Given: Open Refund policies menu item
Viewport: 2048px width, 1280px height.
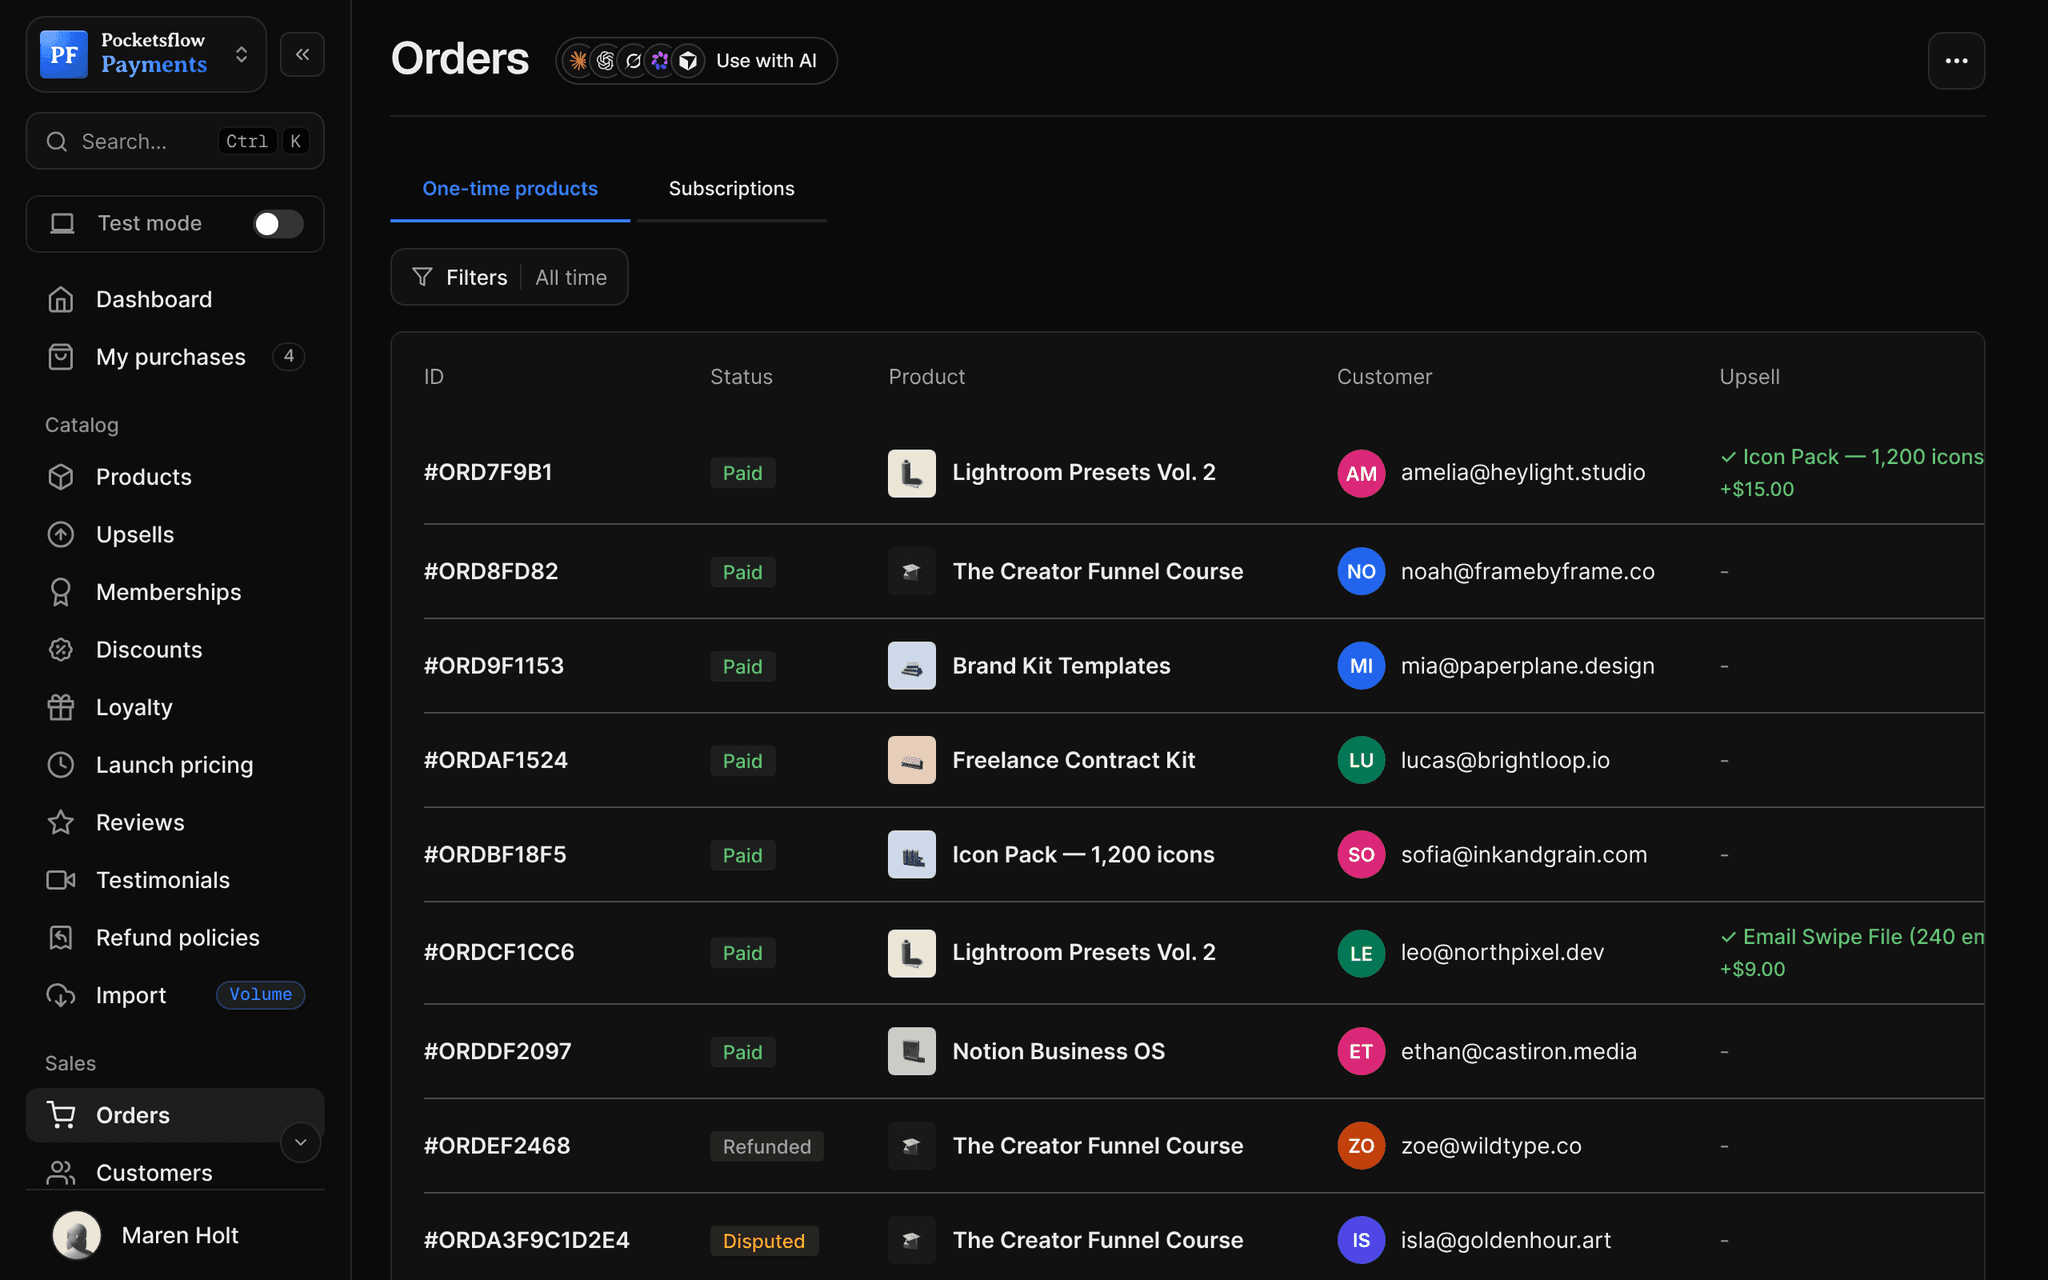Looking at the screenshot, I should point(175,937).
